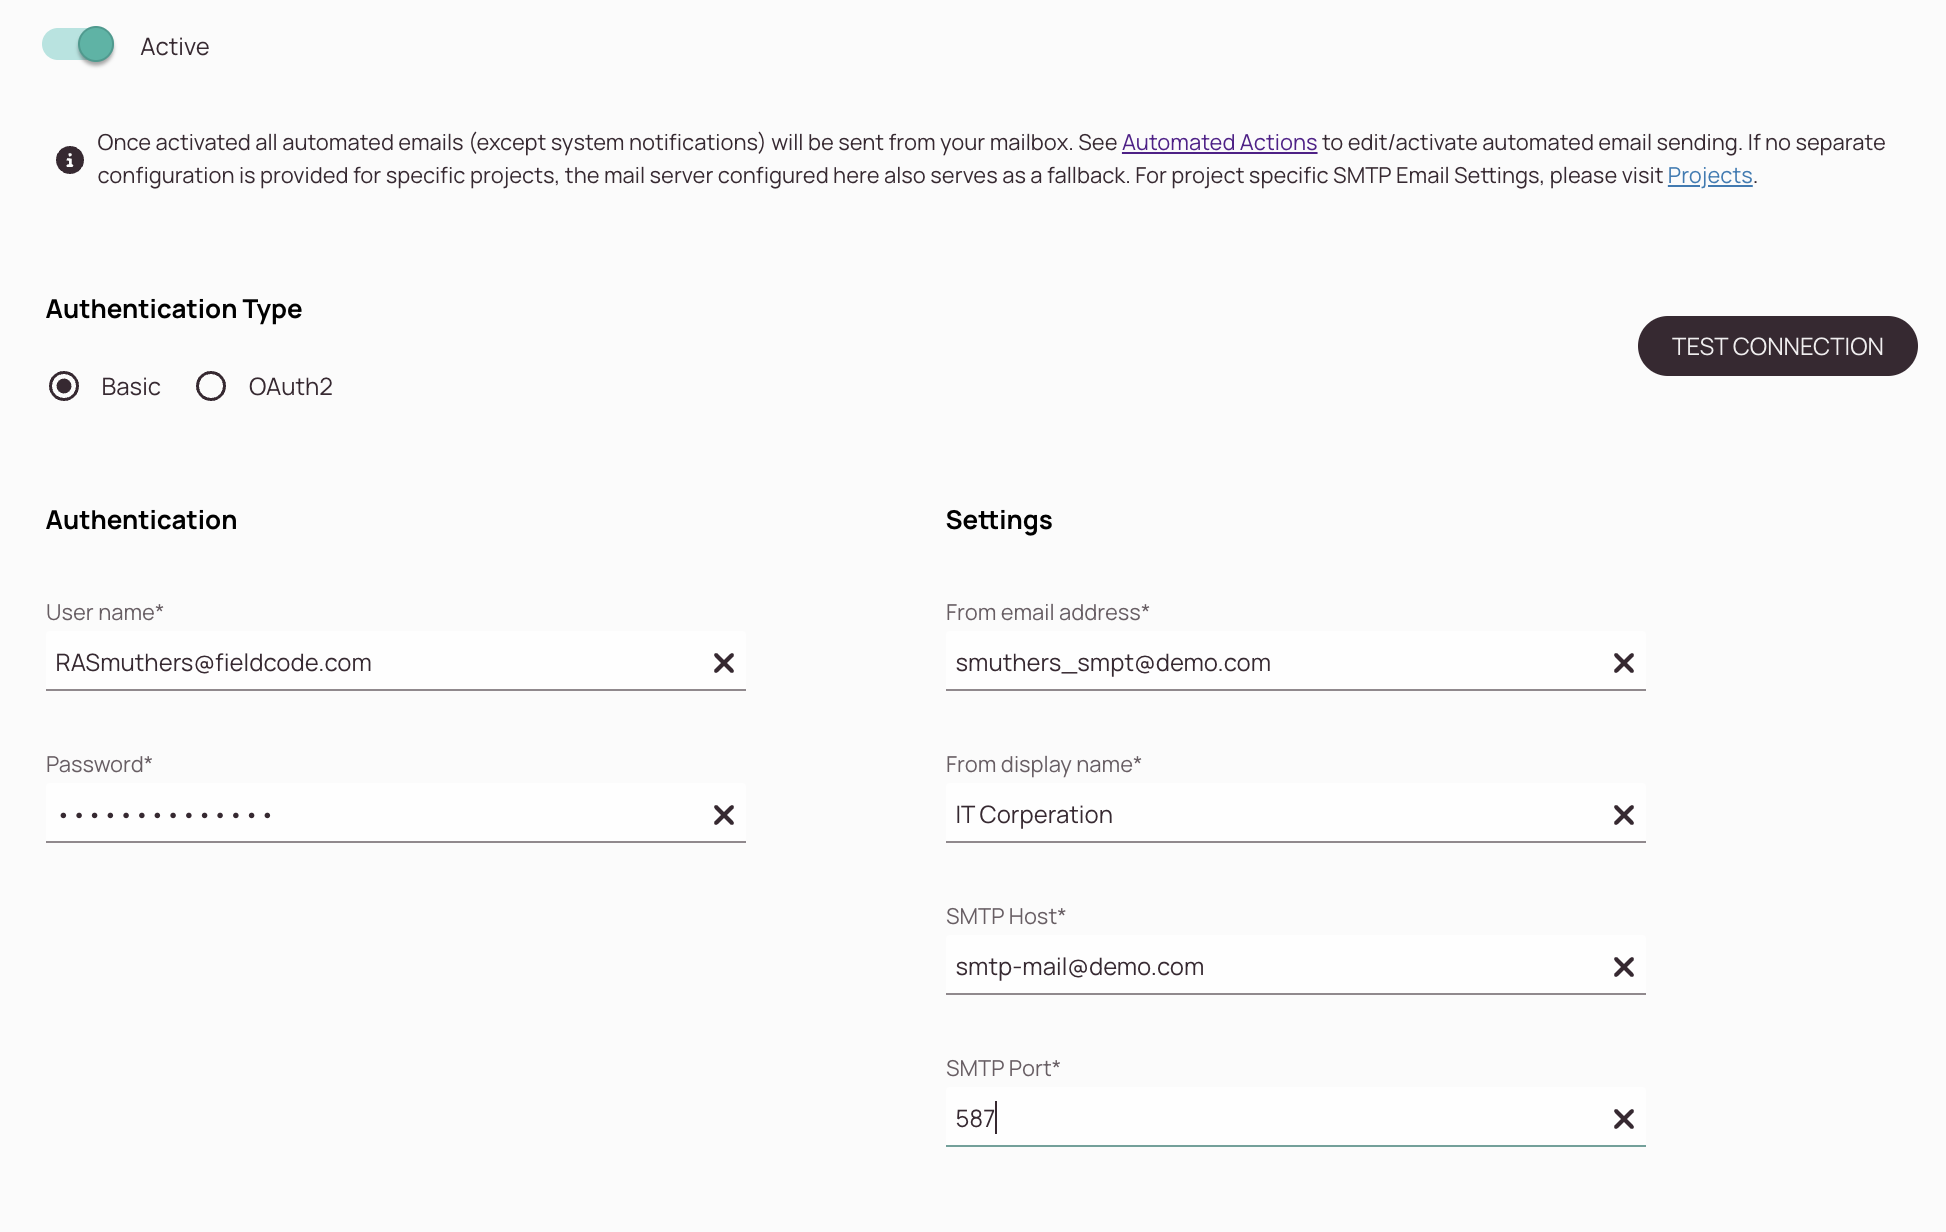Open the Projects link

click(x=1710, y=175)
